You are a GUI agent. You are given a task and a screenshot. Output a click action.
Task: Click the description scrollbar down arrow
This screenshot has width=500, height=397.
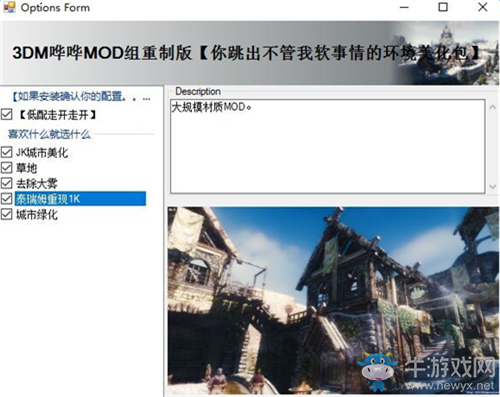pos(493,187)
